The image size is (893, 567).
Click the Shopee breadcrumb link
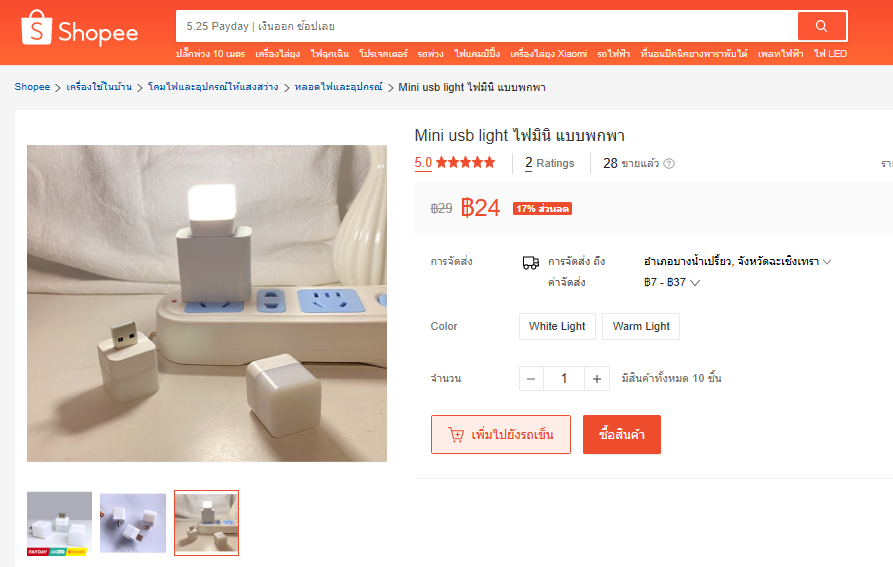pos(32,87)
